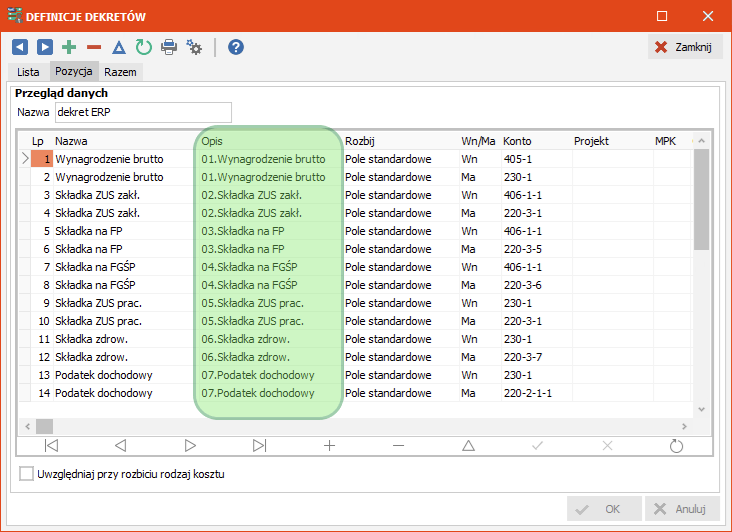This screenshot has height=532, width=732.
Task: Edit row using grid navigator triangle
Action: (468, 446)
